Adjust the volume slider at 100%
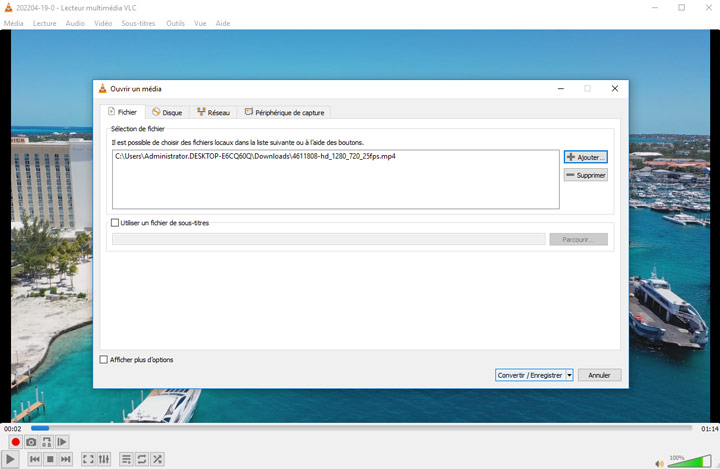 pyautogui.click(x=689, y=461)
